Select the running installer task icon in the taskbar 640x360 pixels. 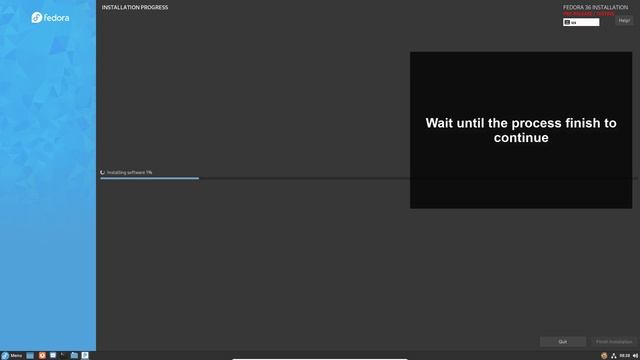[x=85, y=356]
